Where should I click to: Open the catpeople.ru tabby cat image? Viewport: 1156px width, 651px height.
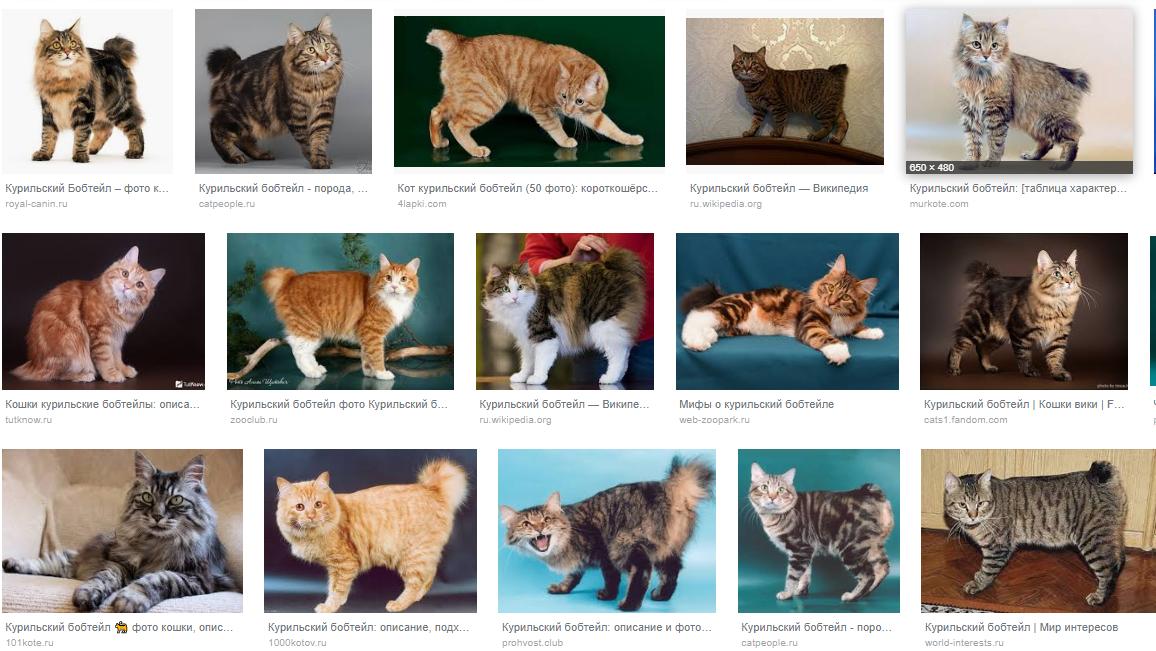click(283, 91)
